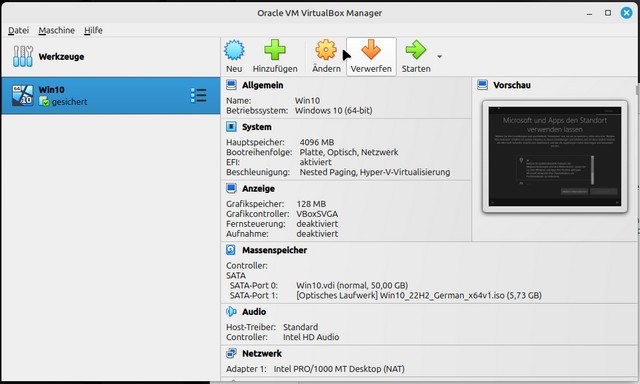Click Win10.vdi (normal, 50,00 GB) entry
The height and width of the screenshot is (384, 640).
pyautogui.click(x=352, y=285)
